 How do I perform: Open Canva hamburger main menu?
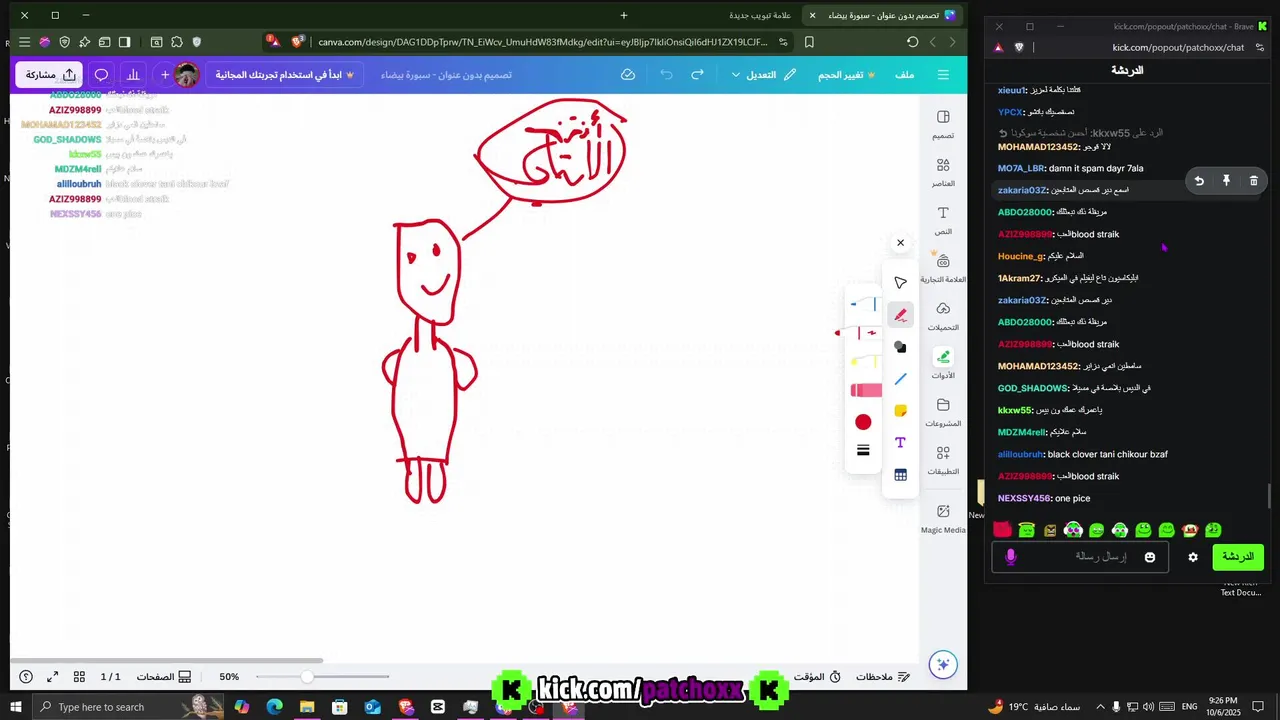943,75
